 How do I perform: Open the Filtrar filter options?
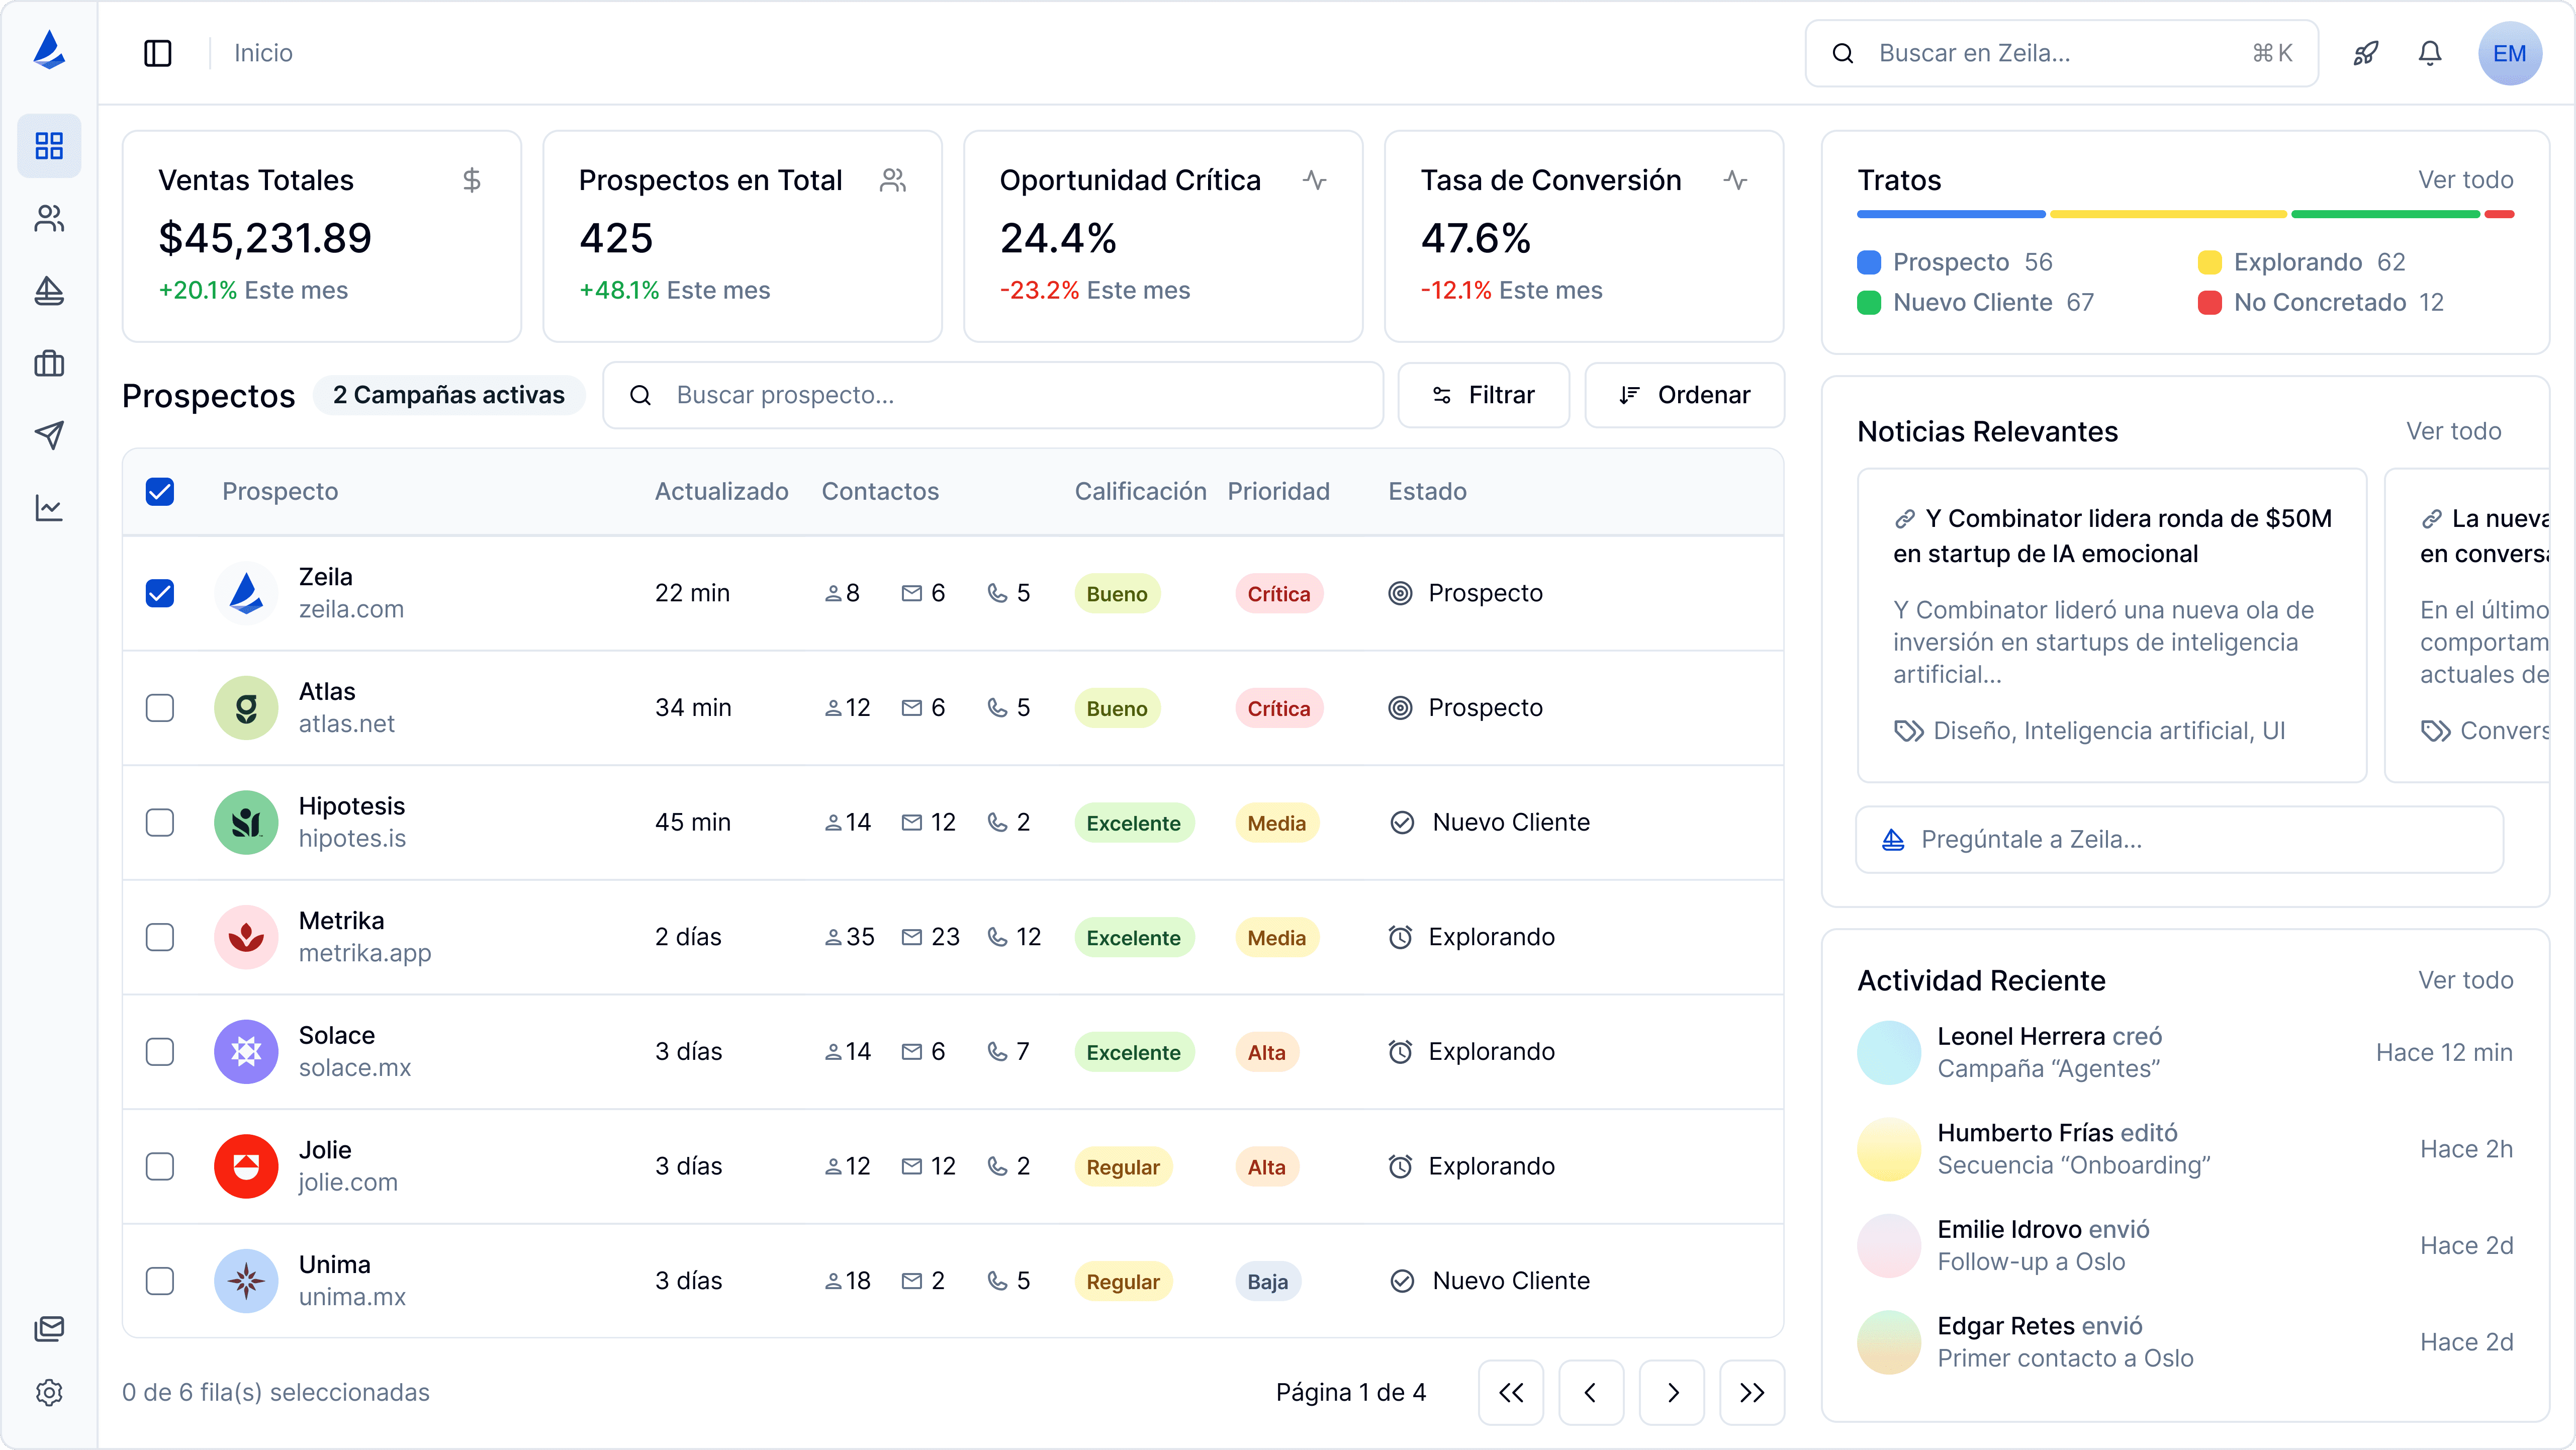click(x=1483, y=395)
